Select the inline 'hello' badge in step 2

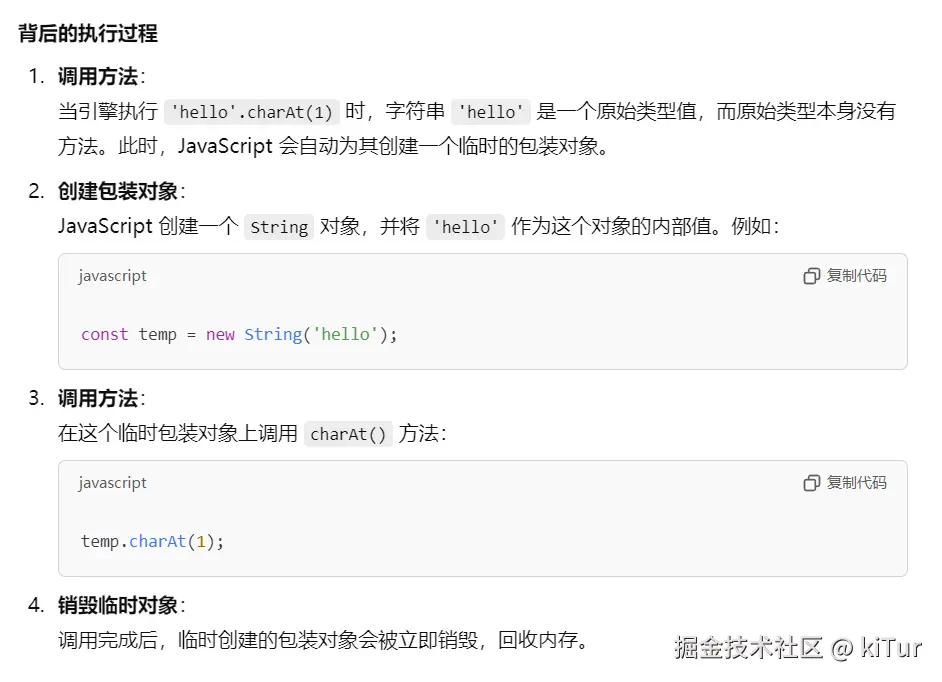point(465,227)
